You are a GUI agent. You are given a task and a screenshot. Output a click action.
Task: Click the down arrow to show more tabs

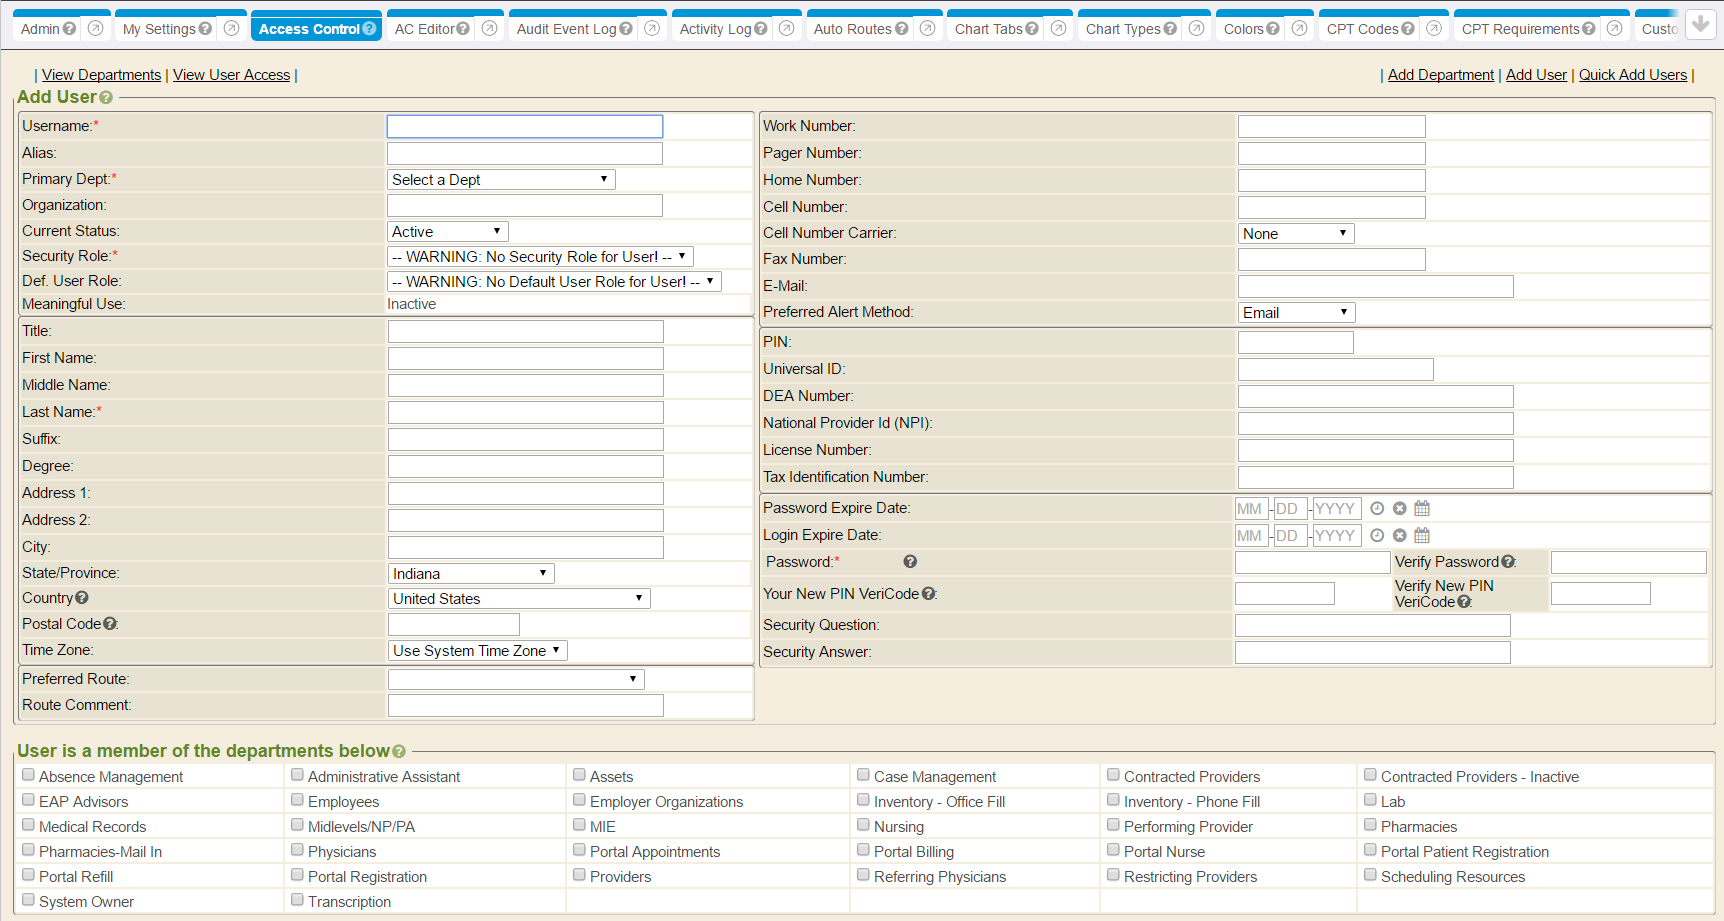tap(1700, 25)
